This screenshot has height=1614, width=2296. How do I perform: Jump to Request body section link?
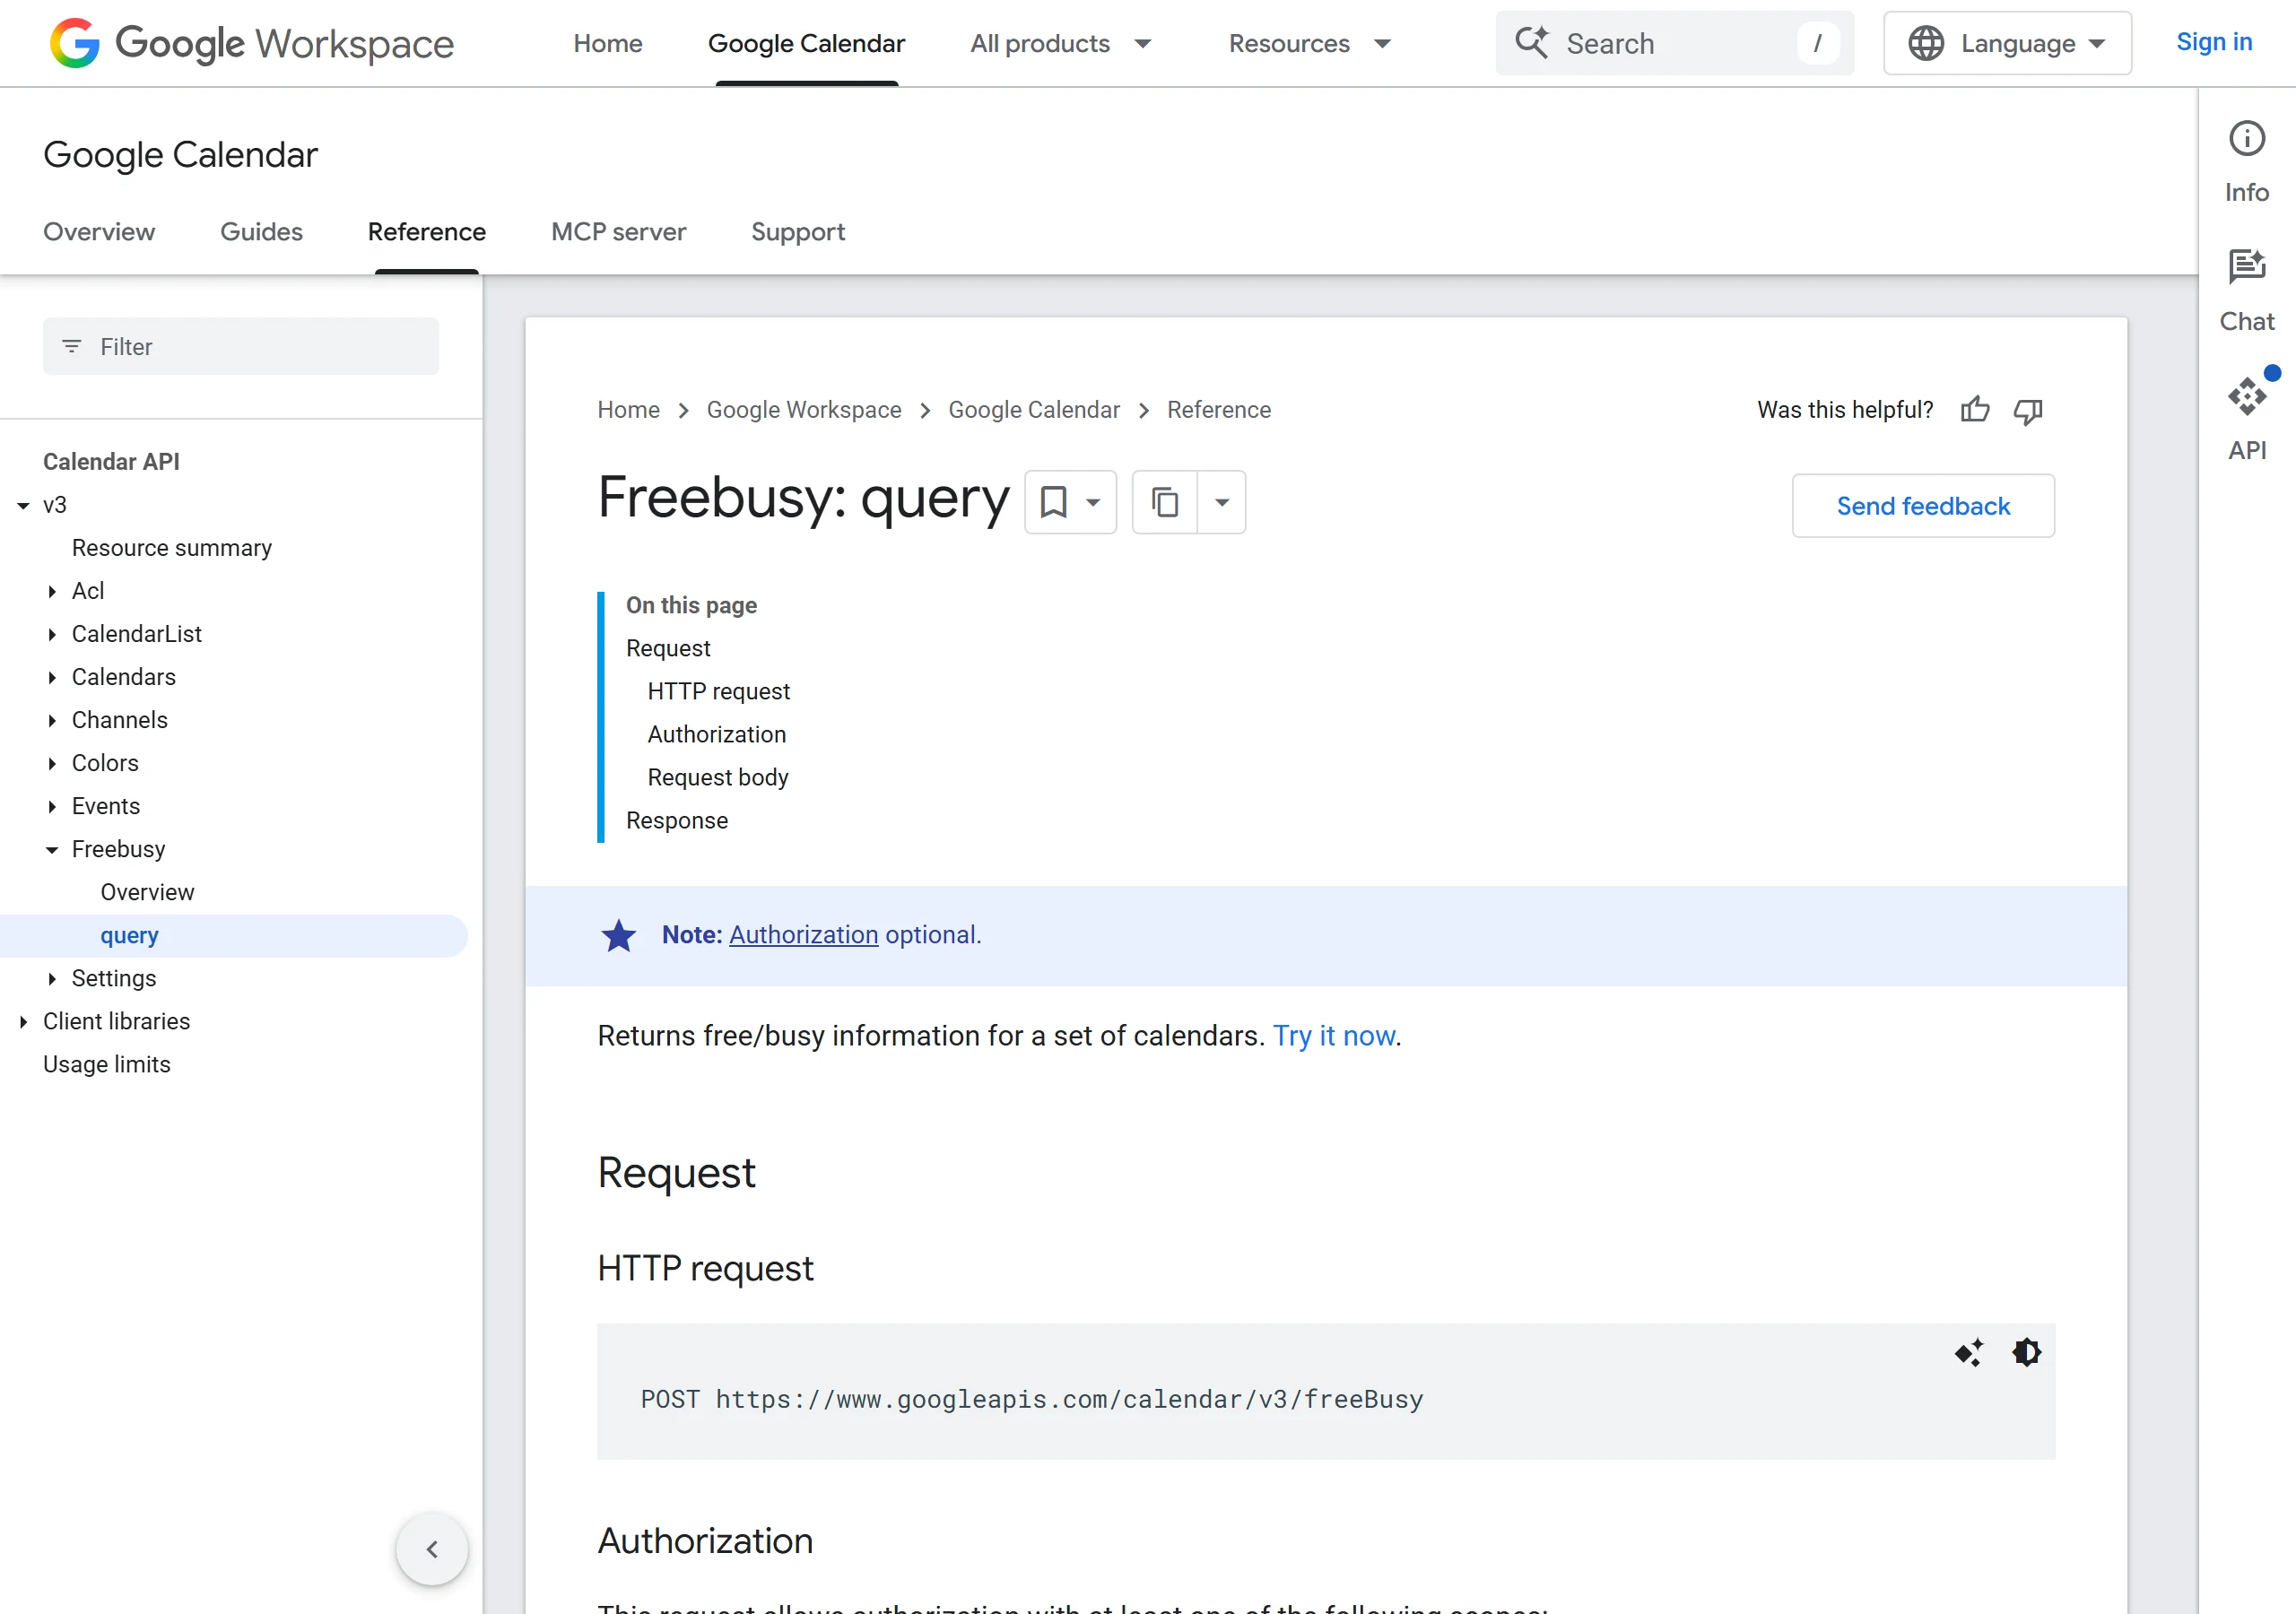click(x=717, y=777)
